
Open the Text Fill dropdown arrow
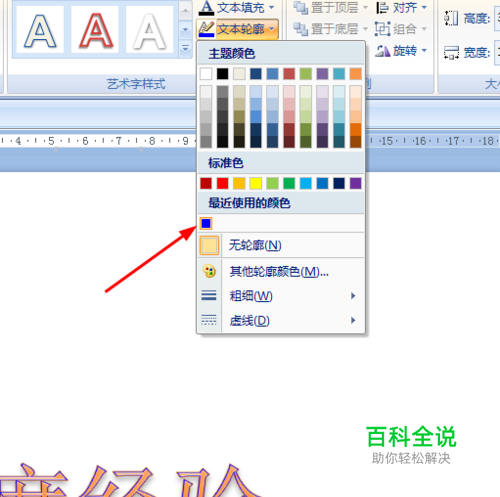(272, 7)
